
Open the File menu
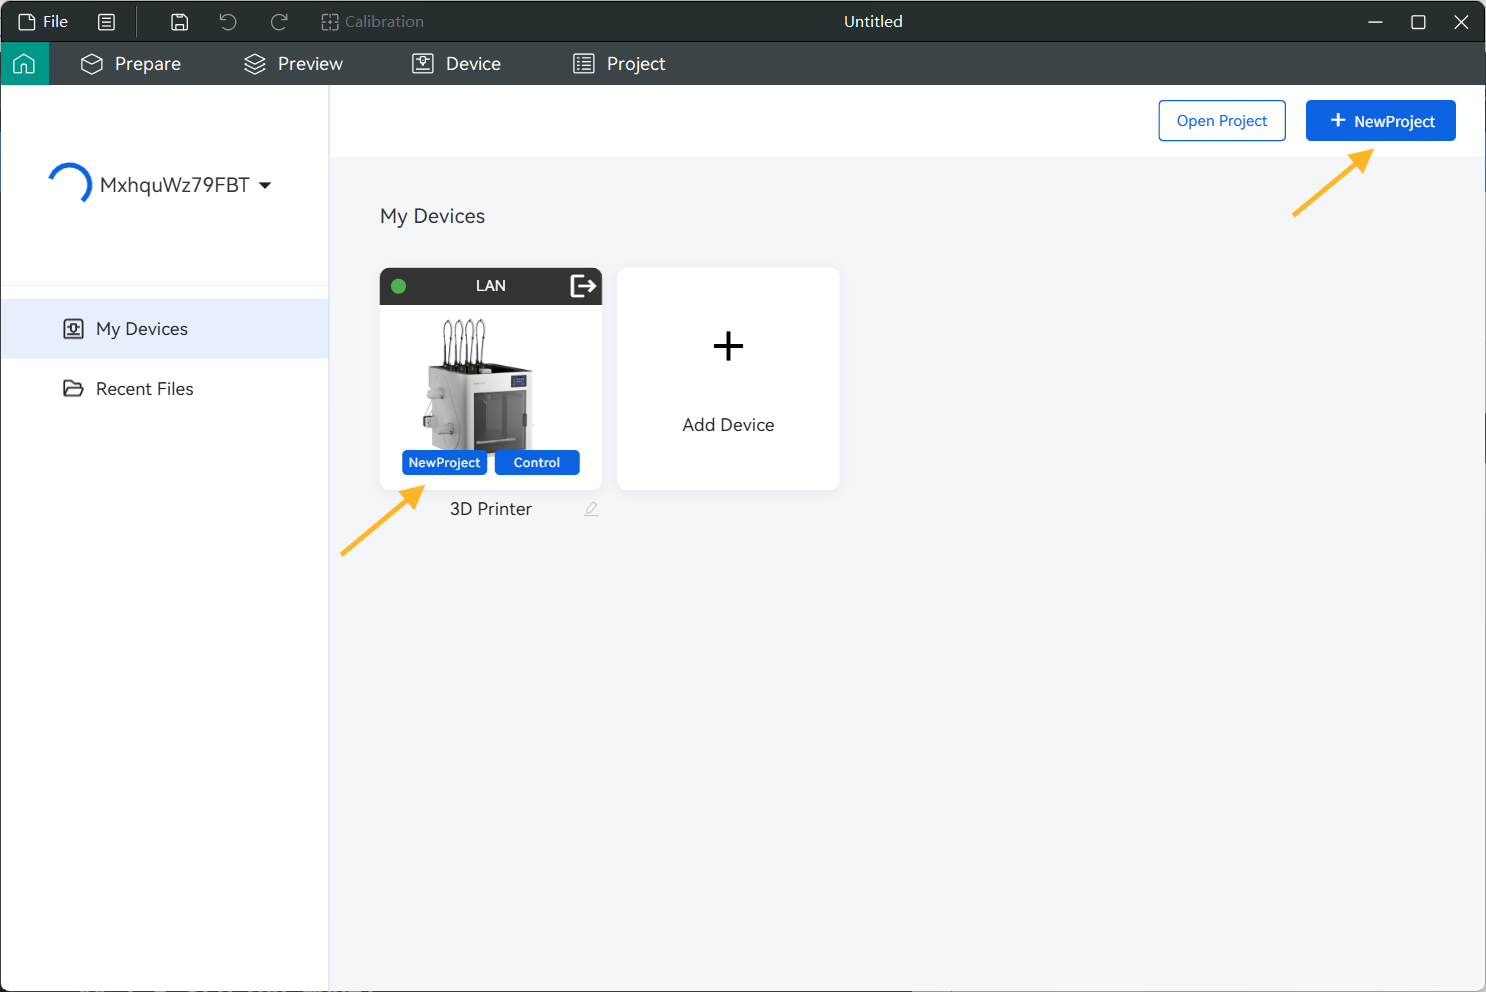[44, 22]
